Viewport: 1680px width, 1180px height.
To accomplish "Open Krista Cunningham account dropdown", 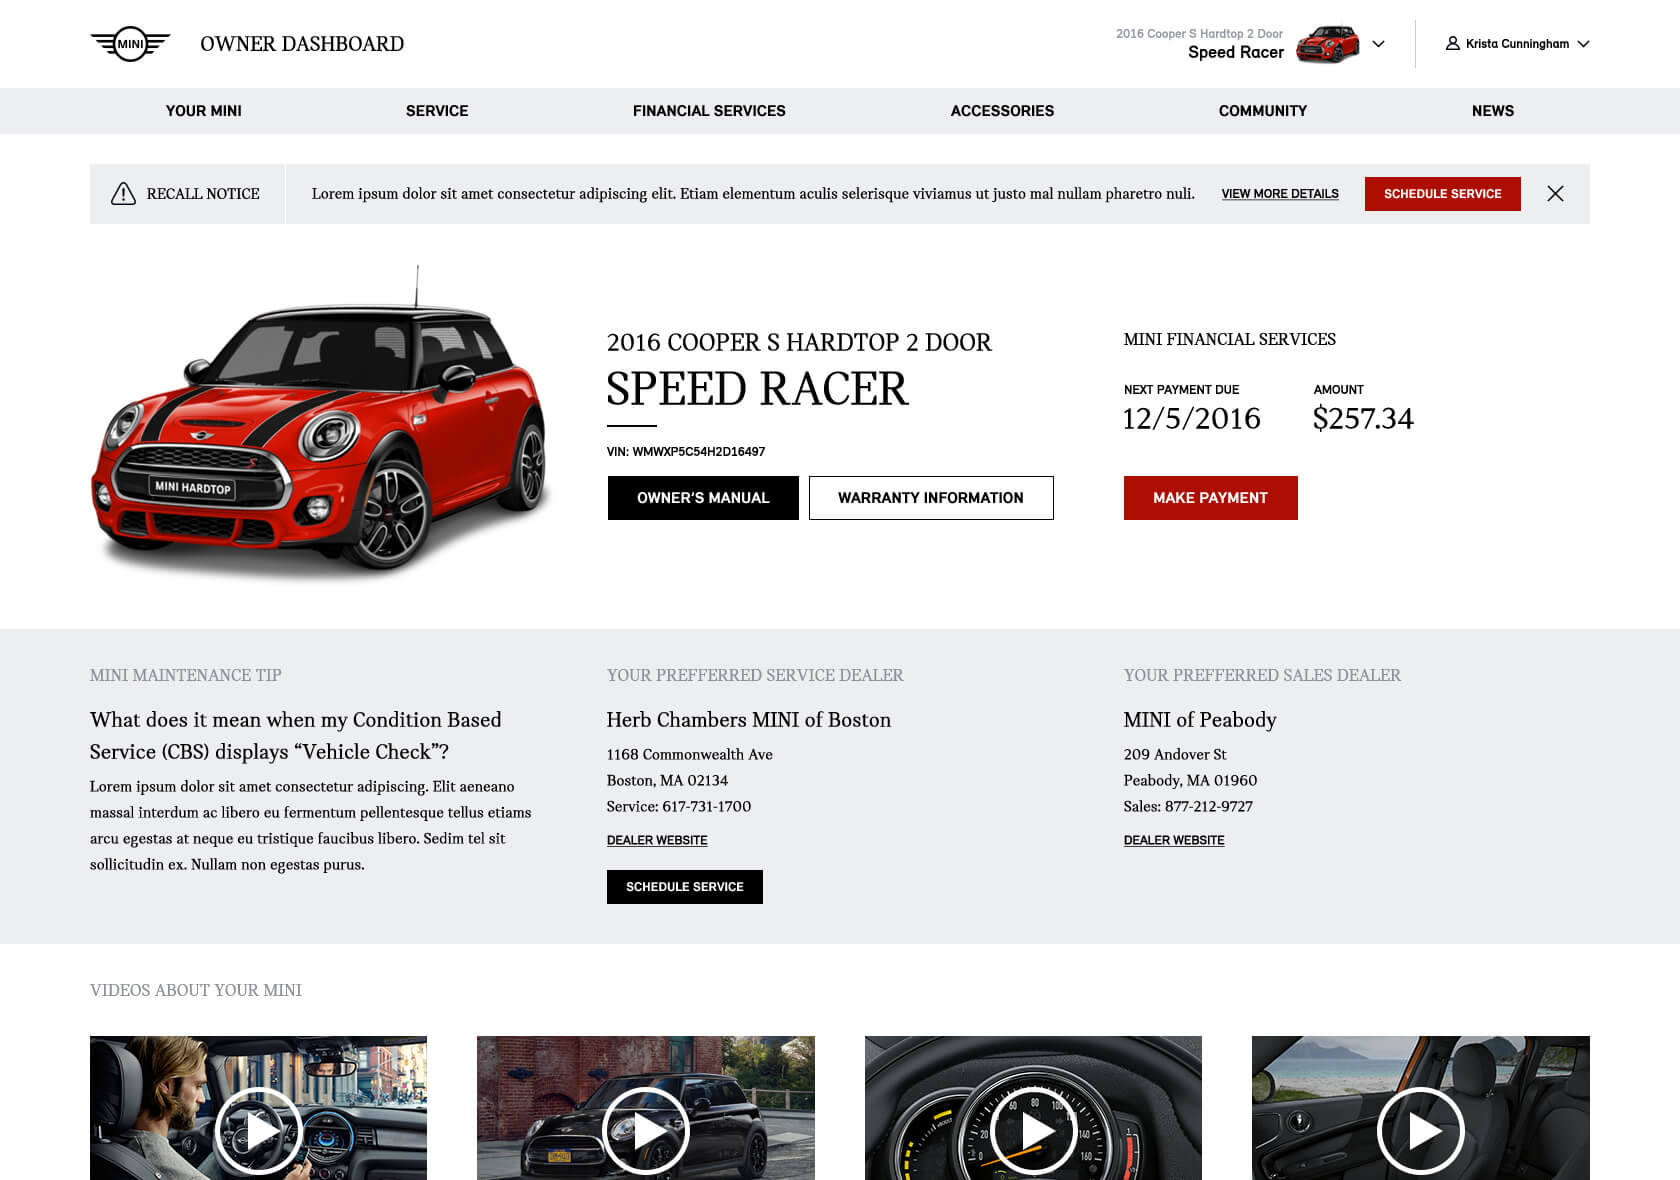I will 1517,44.
